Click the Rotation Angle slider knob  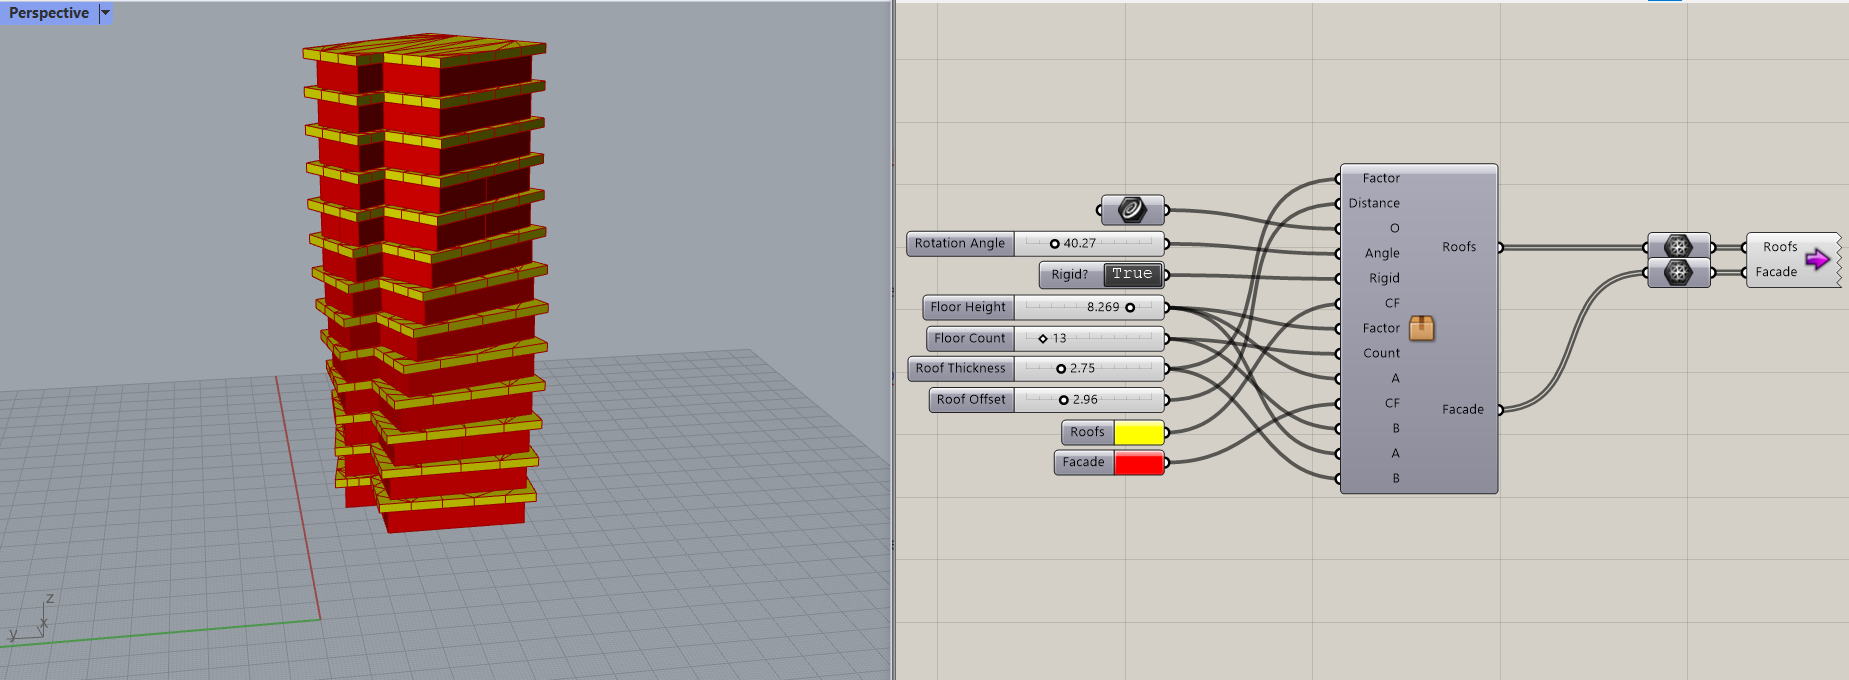click(1054, 243)
